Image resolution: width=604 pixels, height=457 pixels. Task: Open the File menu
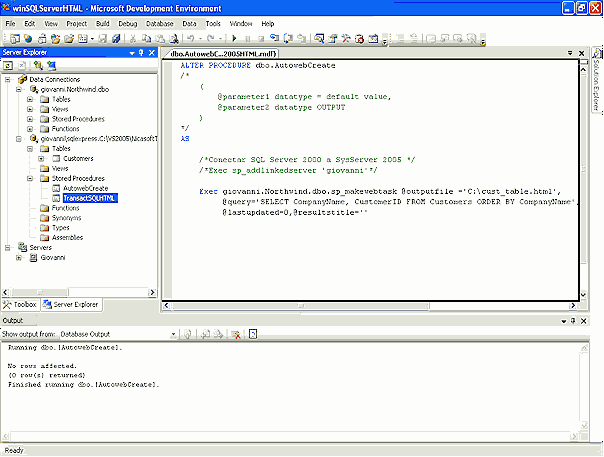pyautogui.click(x=10, y=24)
